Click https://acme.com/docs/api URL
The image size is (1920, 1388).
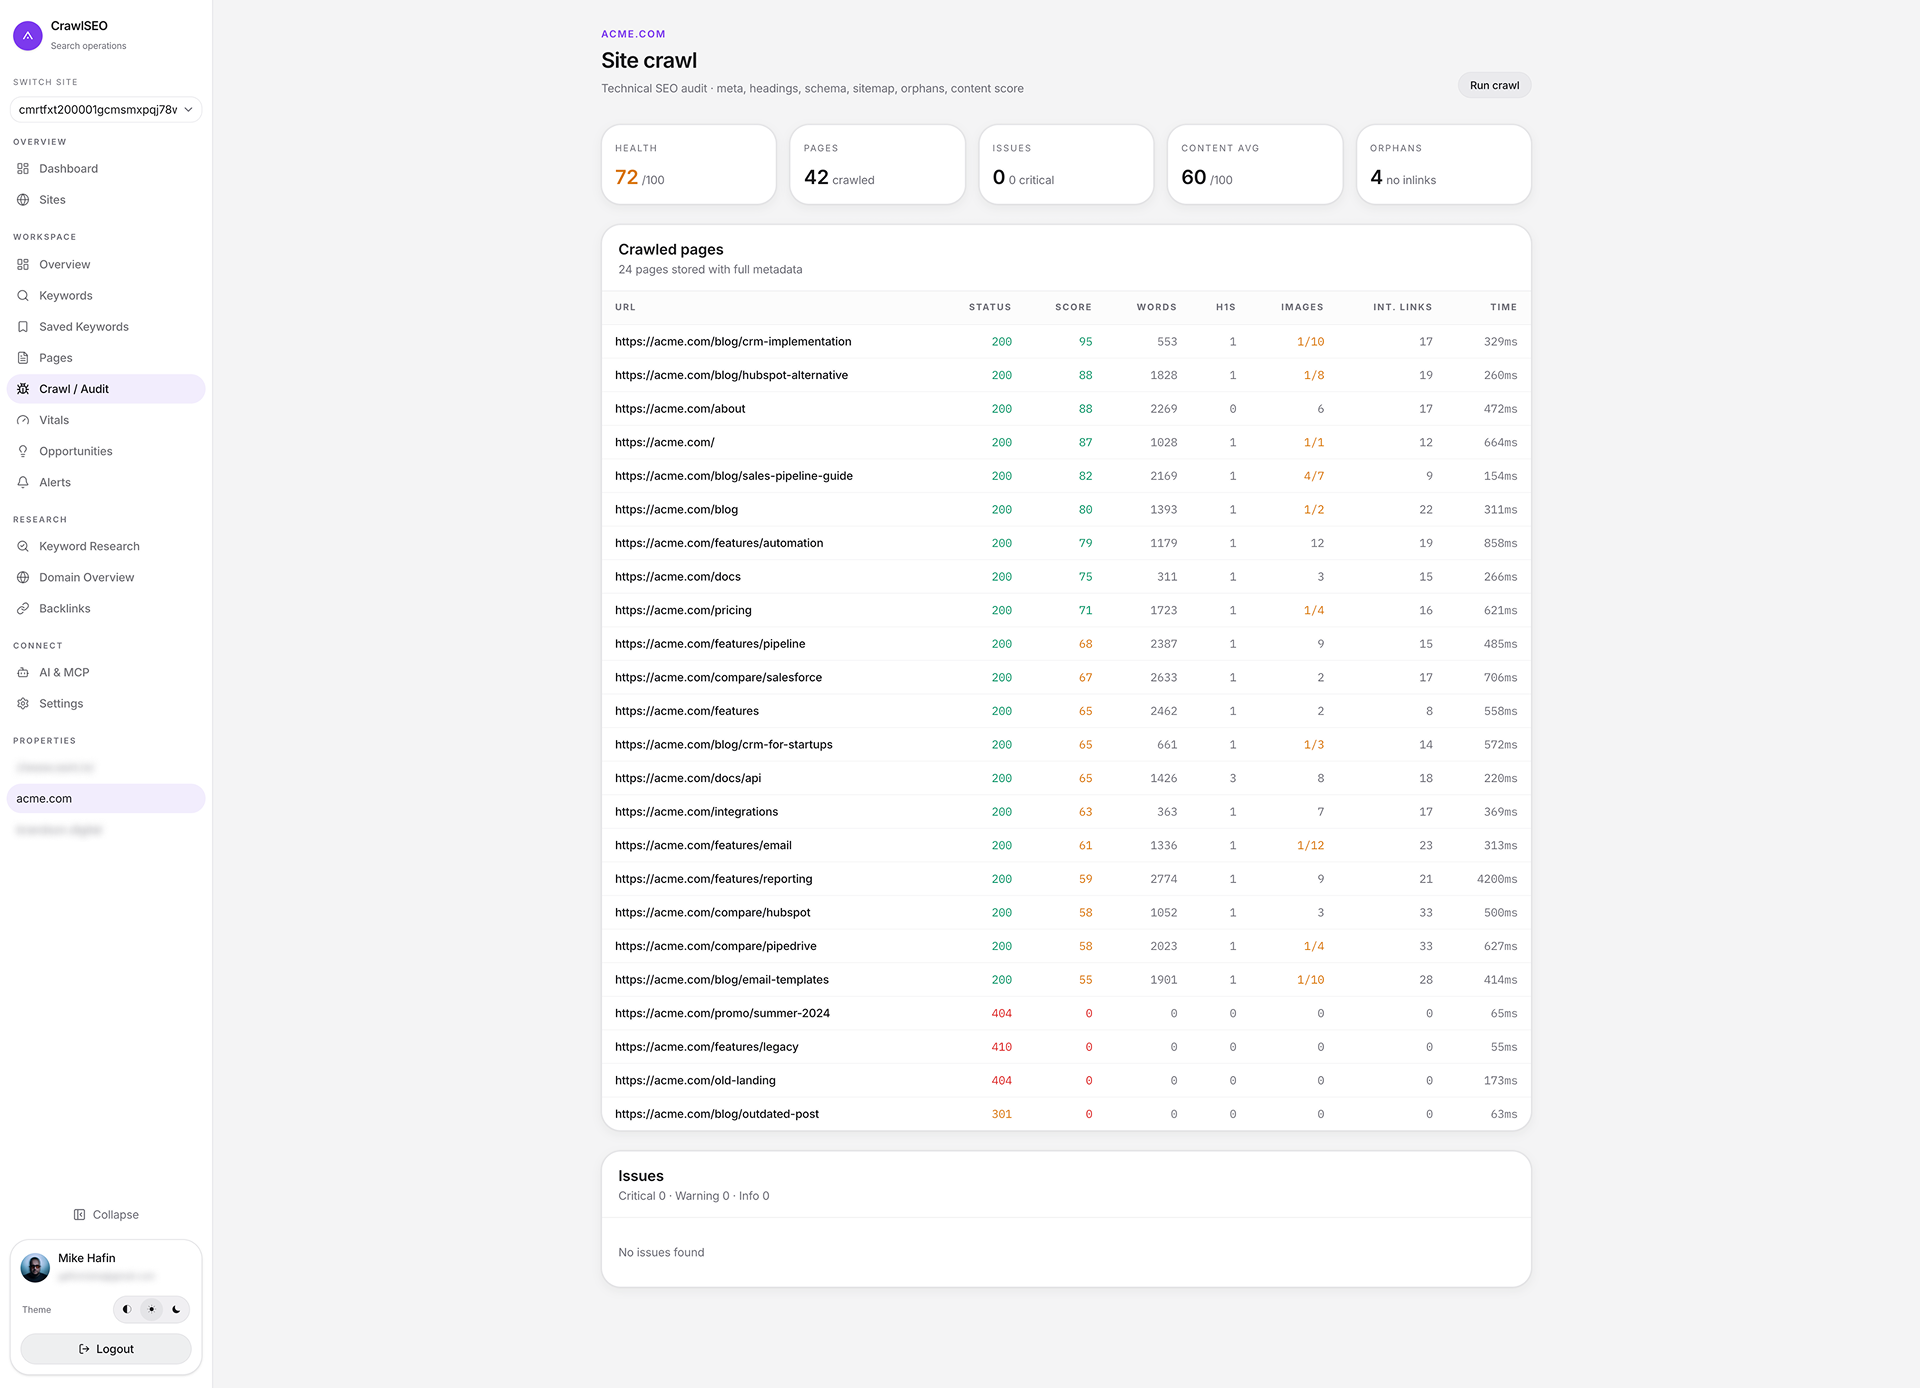[688, 778]
